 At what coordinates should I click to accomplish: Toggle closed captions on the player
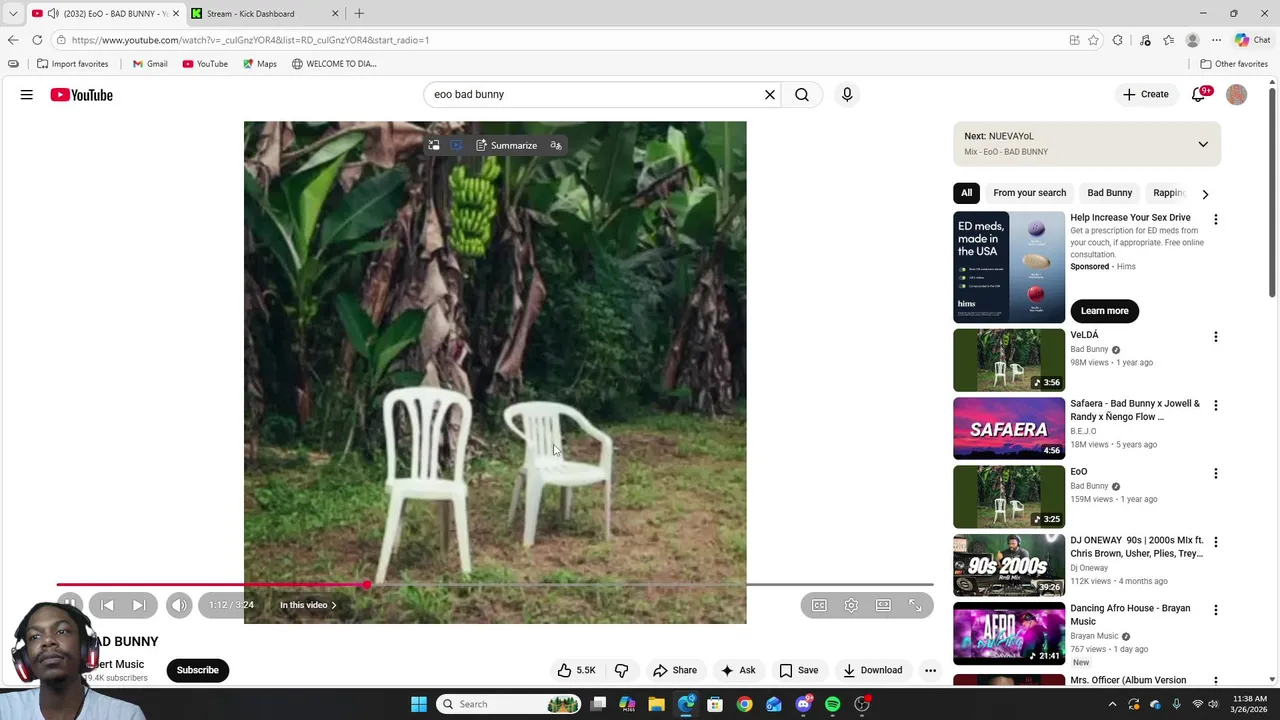coord(819,605)
